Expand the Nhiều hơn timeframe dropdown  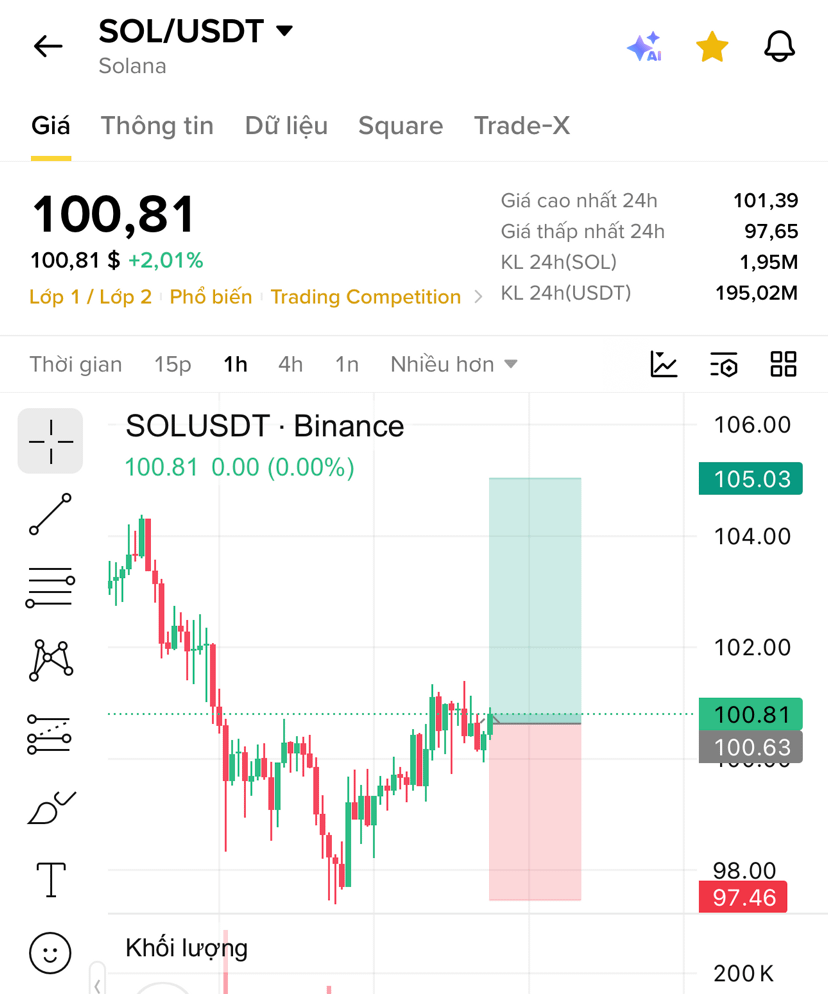(454, 365)
